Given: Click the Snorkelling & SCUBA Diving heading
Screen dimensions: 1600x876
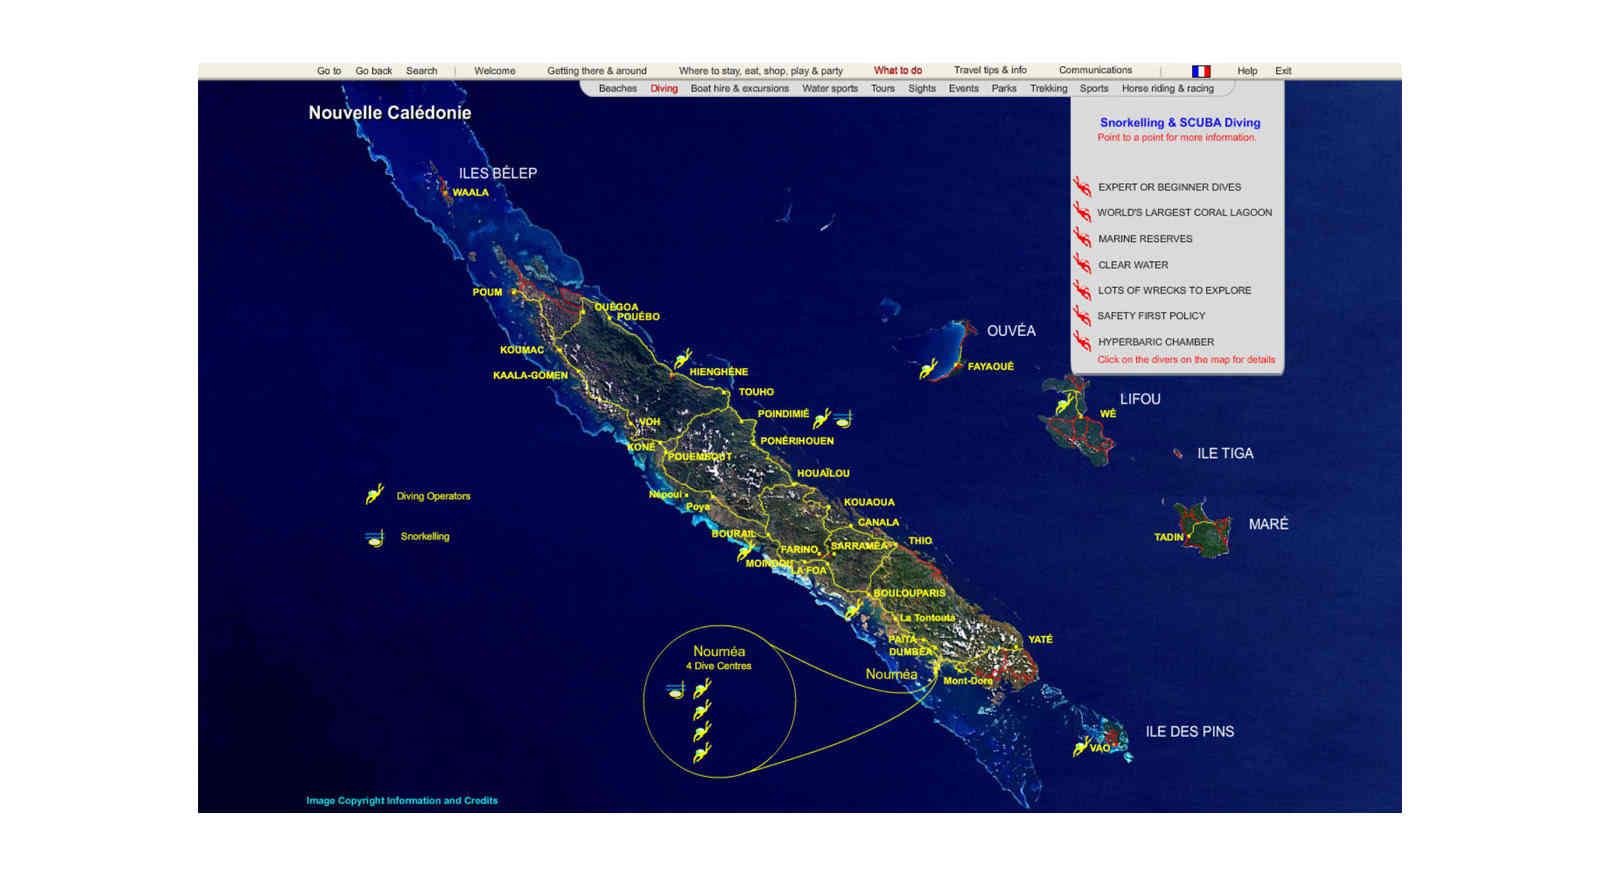Looking at the screenshot, I should [1180, 122].
